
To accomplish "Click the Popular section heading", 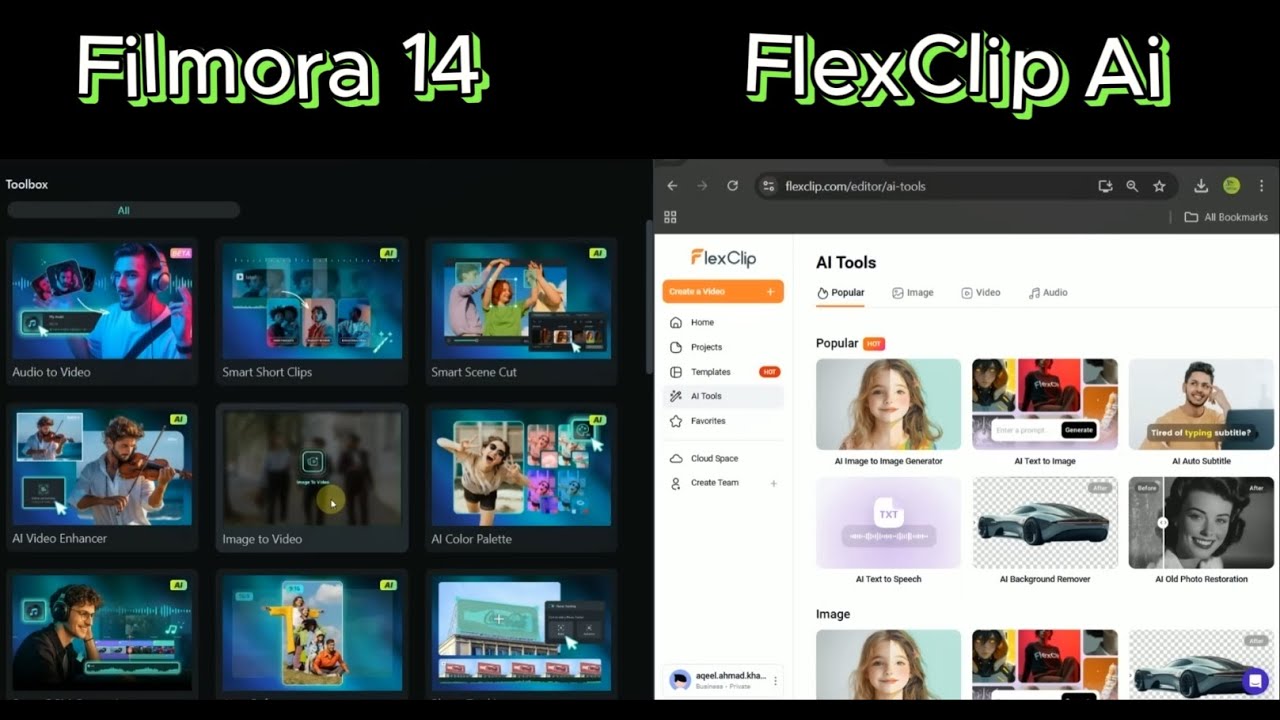I will [837, 343].
